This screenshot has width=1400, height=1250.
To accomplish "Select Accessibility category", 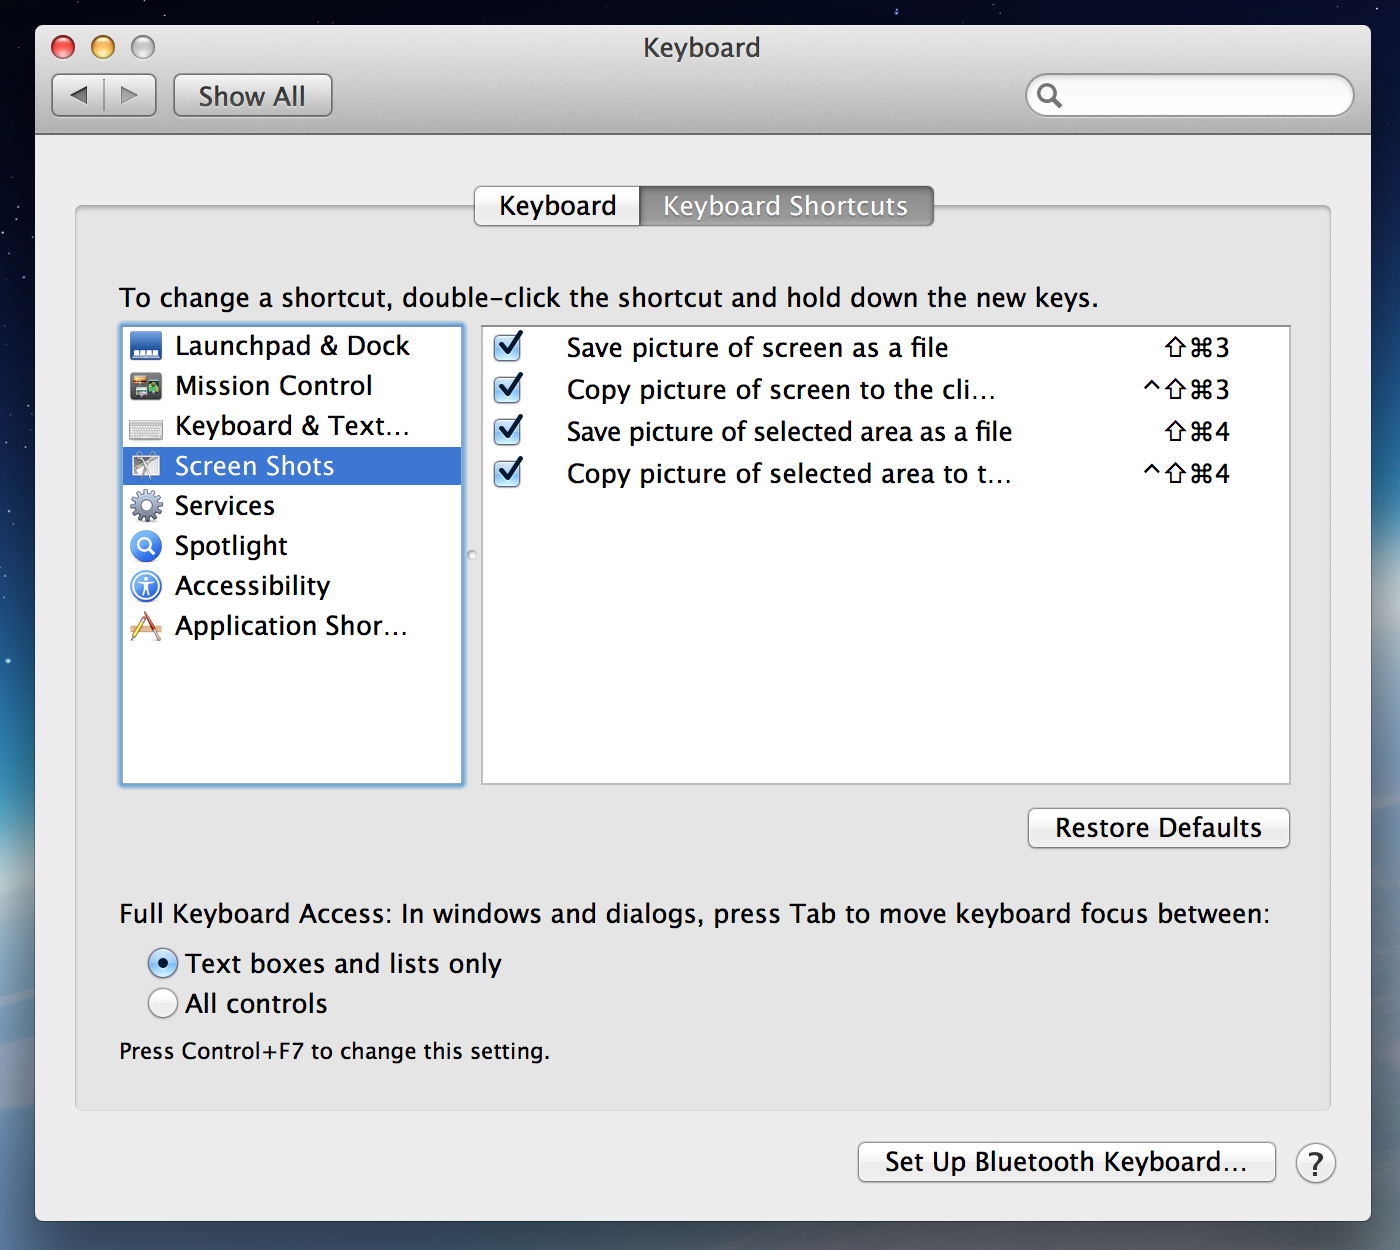I will [292, 586].
